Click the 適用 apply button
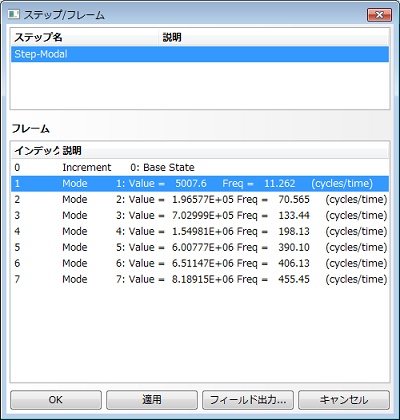The width and height of the screenshot is (400, 420). [x=152, y=400]
